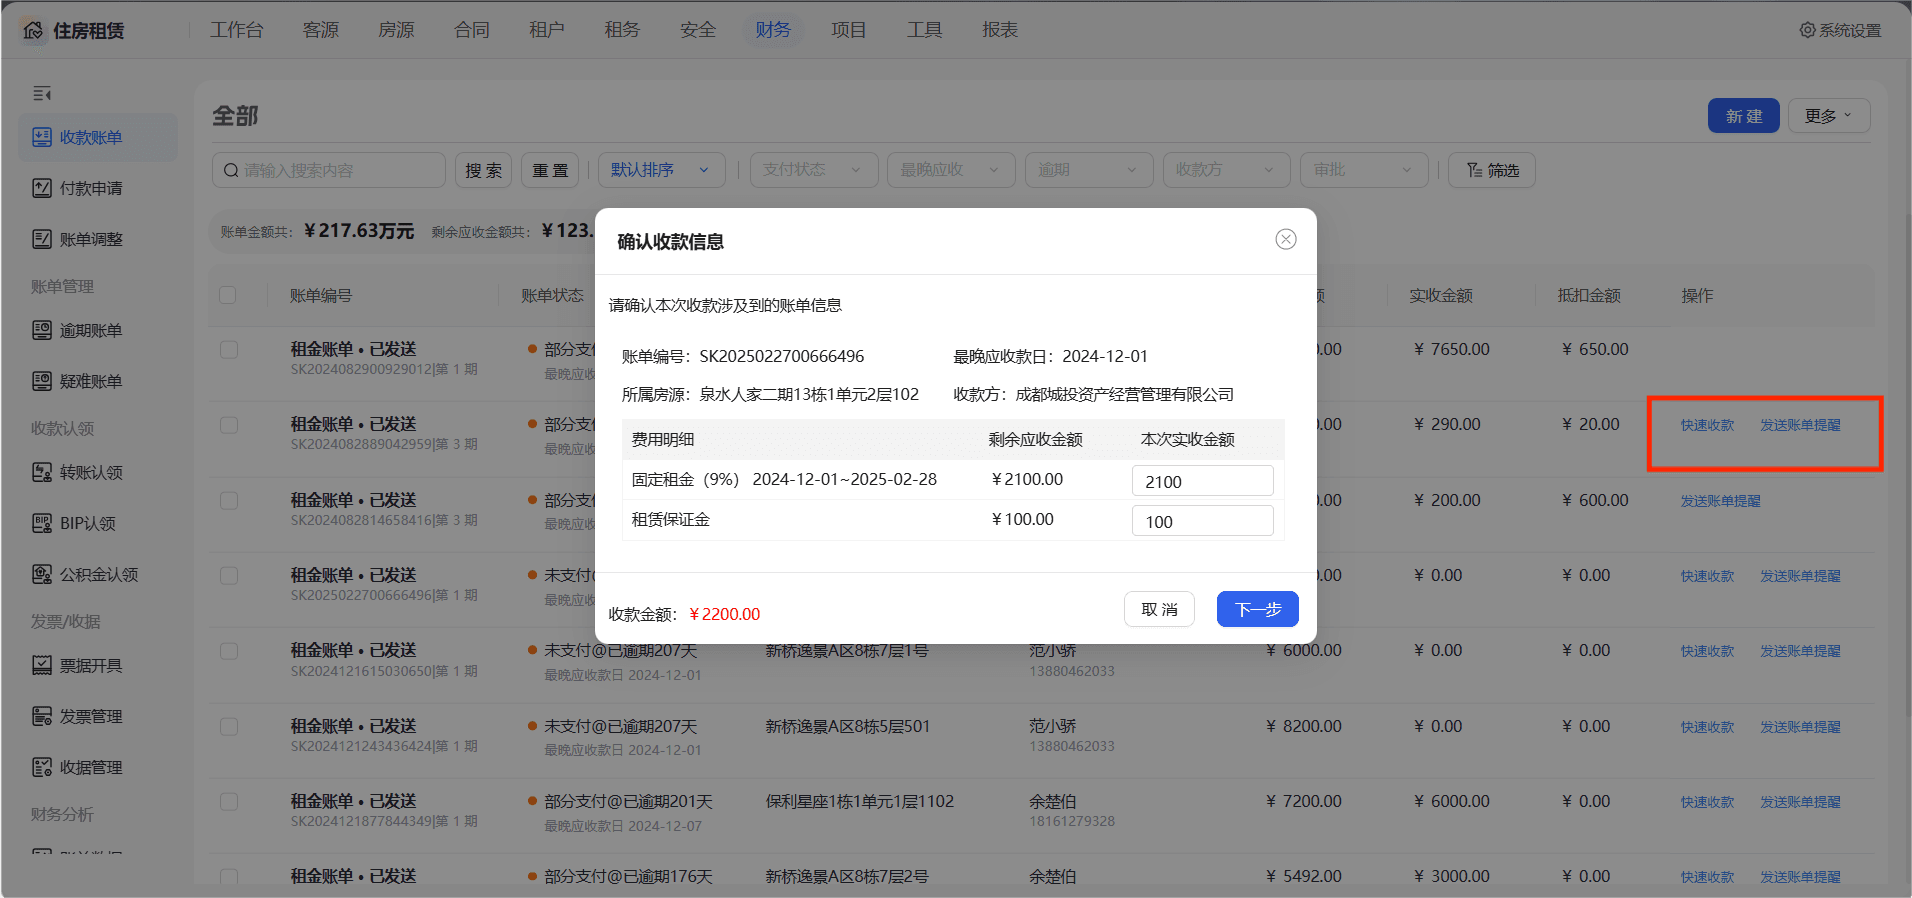Open 收款账单 in the sidebar
This screenshot has width=1912, height=898.
point(97,137)
